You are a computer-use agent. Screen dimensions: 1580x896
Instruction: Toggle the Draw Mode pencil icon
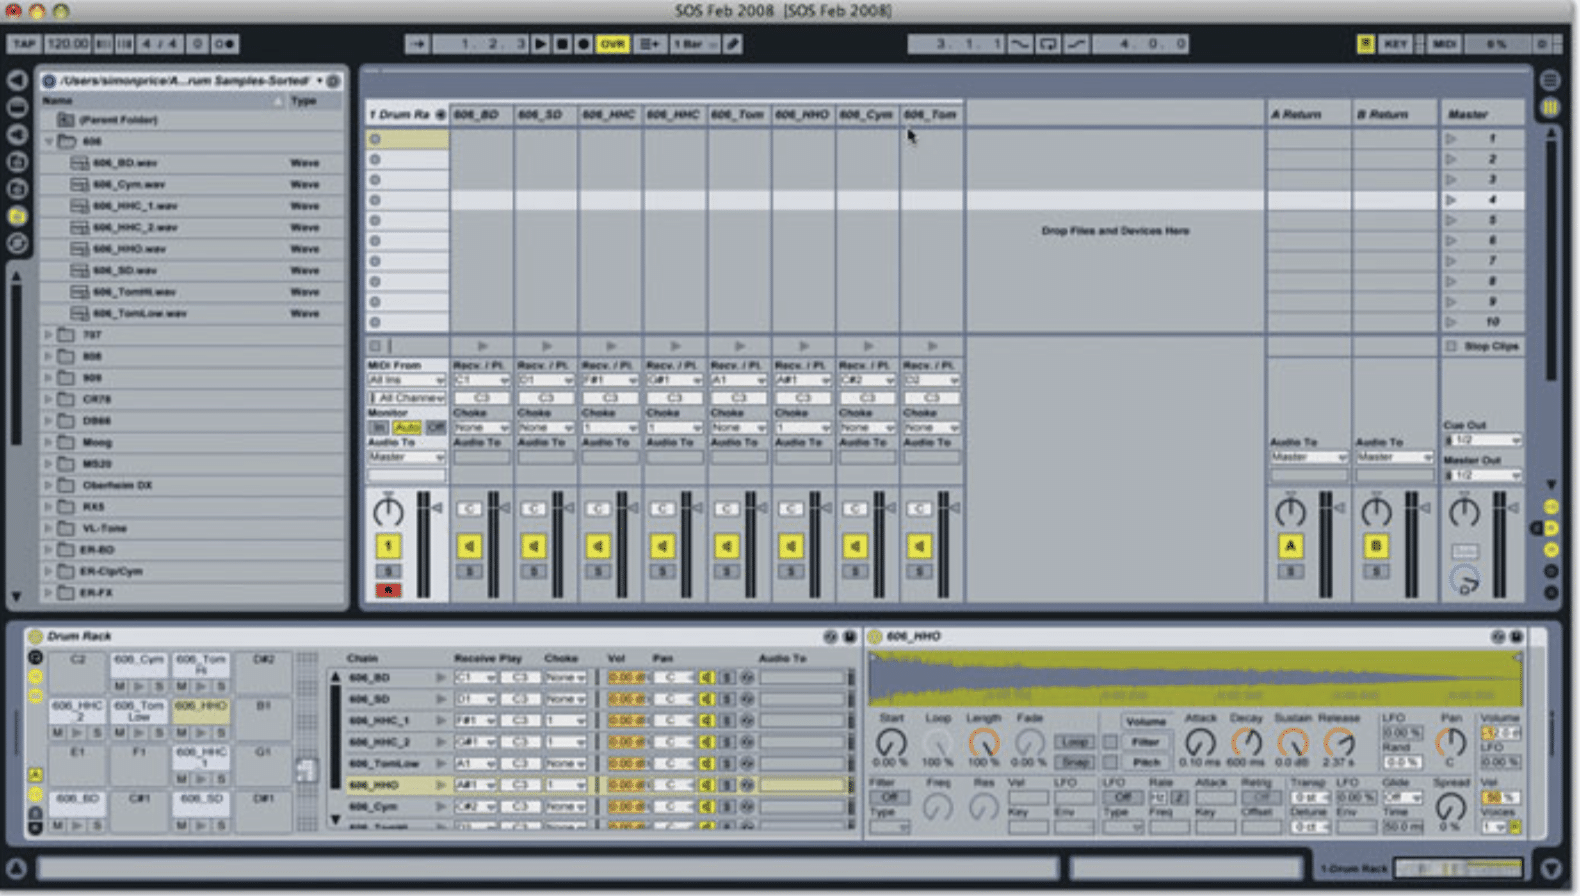click(x=733, y=44)
